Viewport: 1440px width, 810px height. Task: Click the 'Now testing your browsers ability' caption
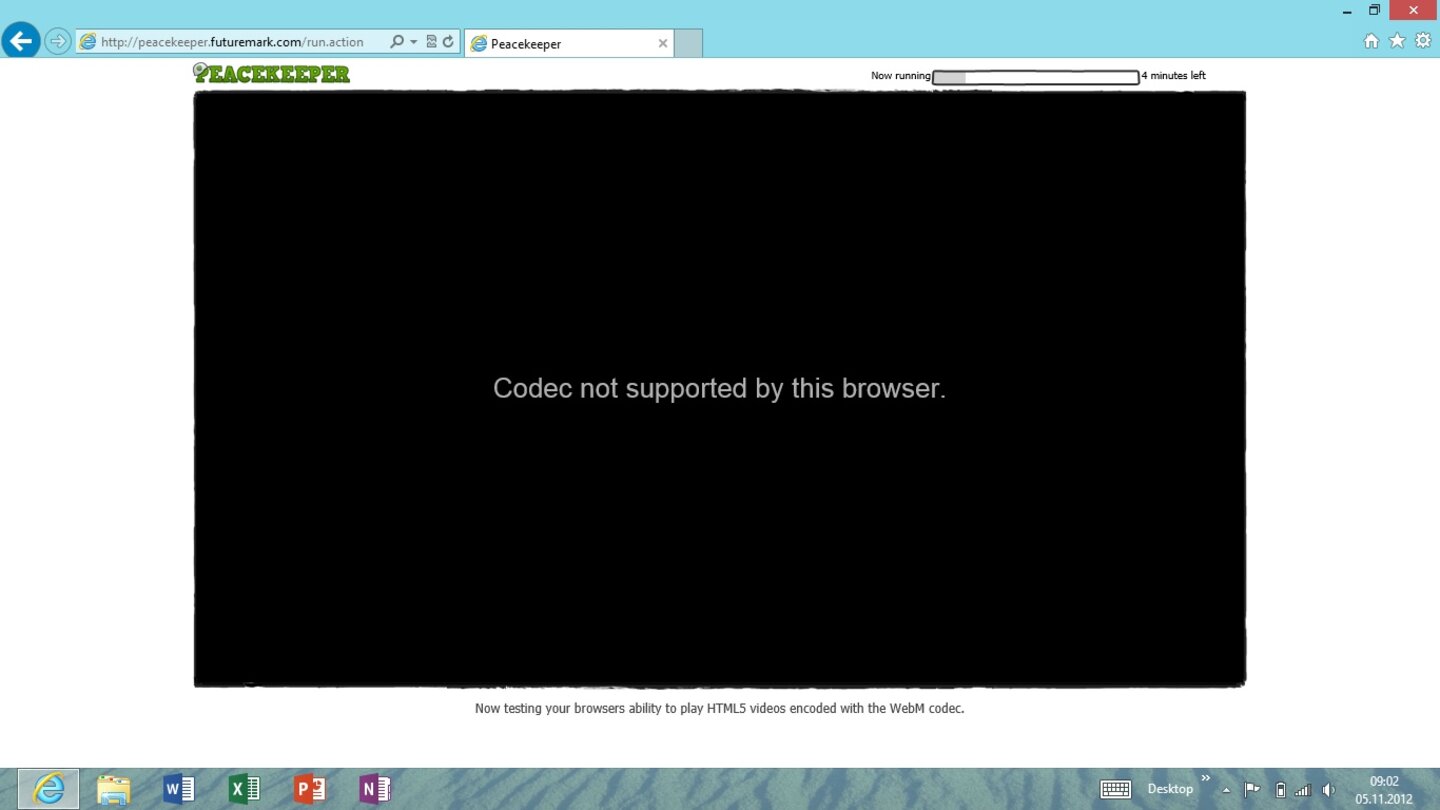pyautogui.click(x=719, y=708)
